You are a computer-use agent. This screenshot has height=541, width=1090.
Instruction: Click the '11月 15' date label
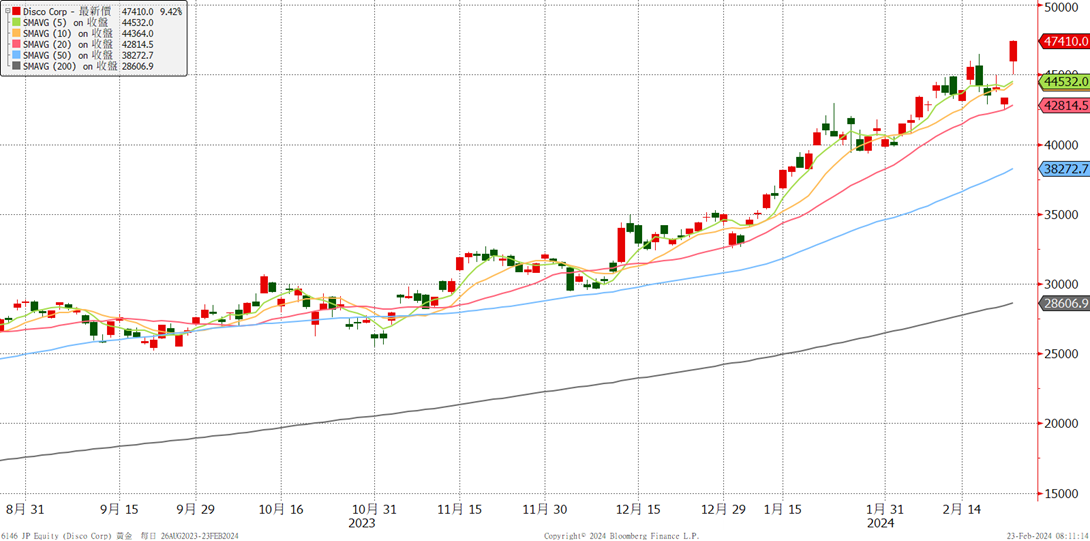tap(458, 510)
